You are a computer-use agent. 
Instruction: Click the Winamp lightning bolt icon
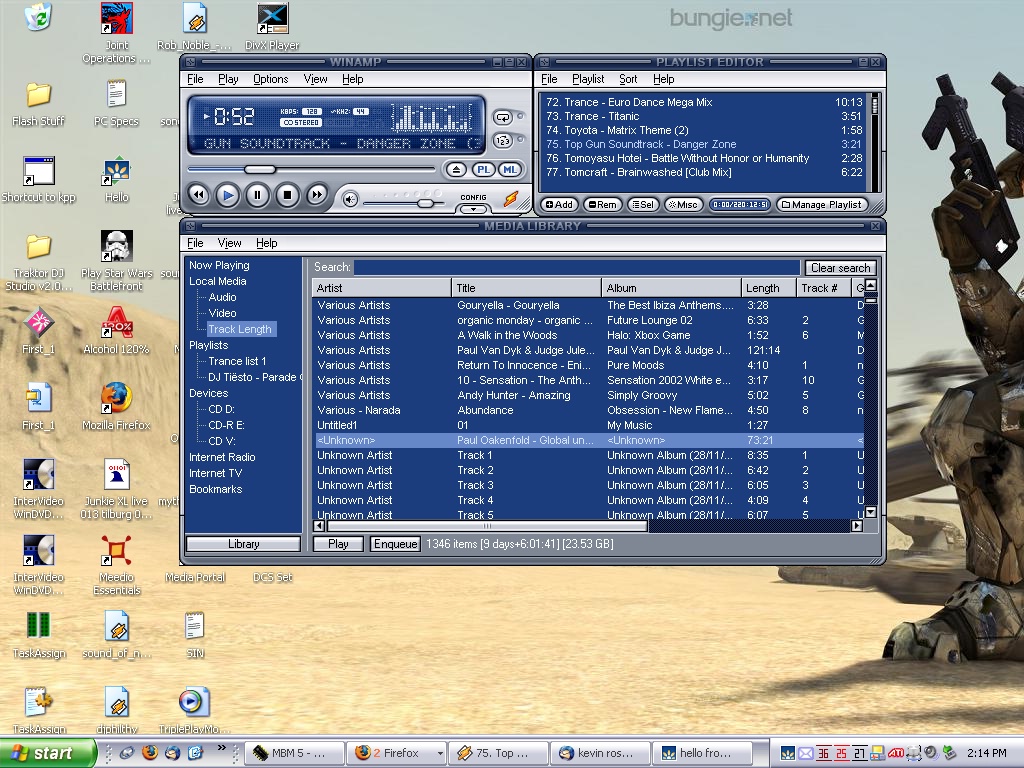coord(511,199)
